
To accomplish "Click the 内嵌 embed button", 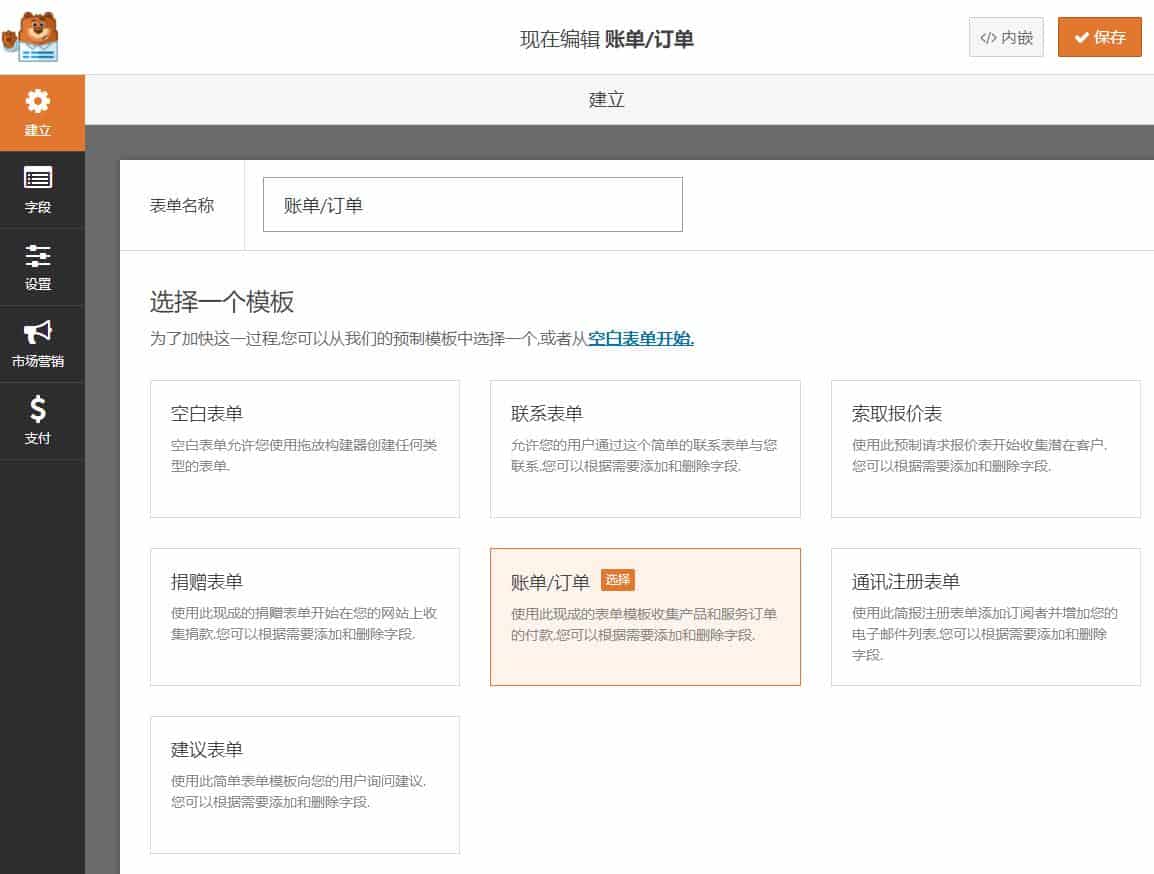I will [1006, 38].
